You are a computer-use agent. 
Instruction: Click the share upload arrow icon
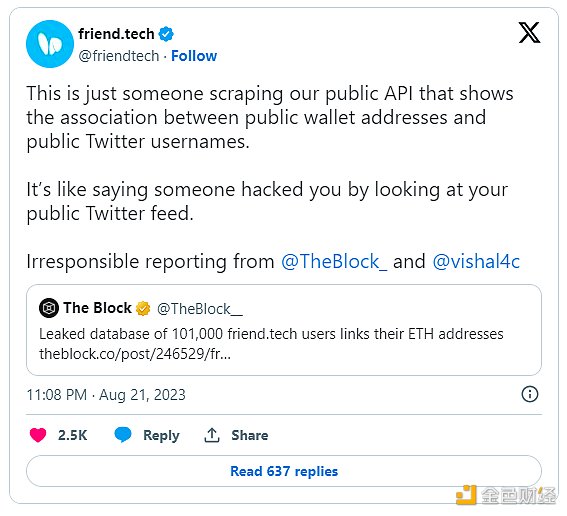[x=212, y=435]
